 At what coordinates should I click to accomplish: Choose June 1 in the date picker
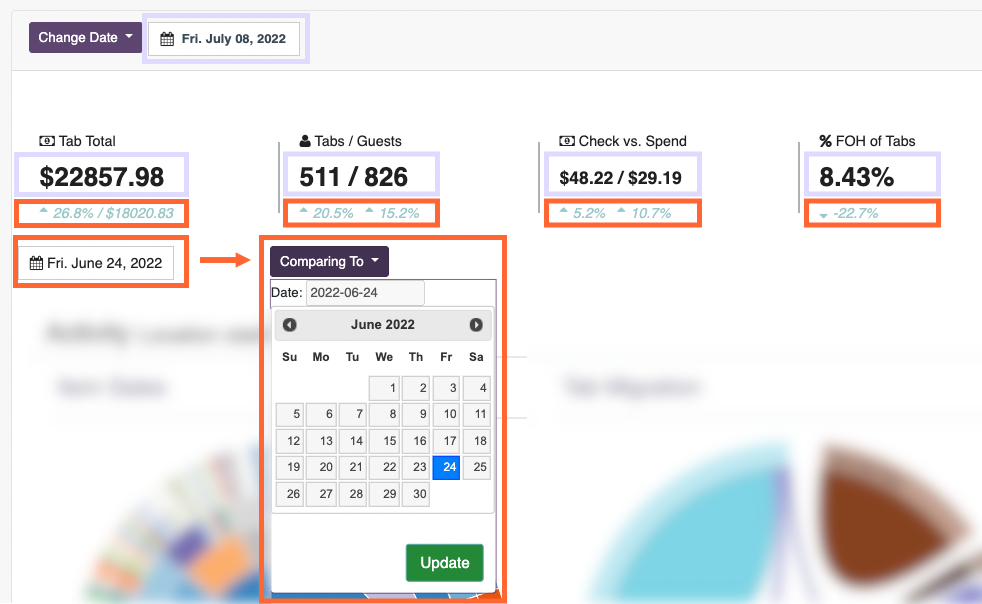click(384, 388)
